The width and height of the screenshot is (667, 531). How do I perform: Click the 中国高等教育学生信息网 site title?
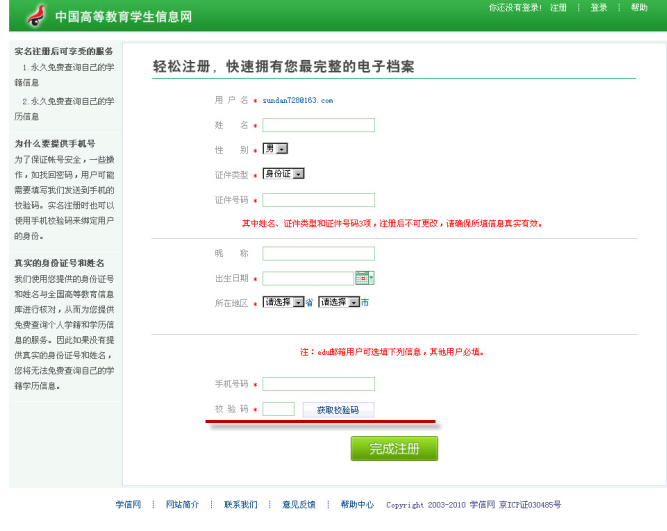pyautogui.click(x=123, y=17)
